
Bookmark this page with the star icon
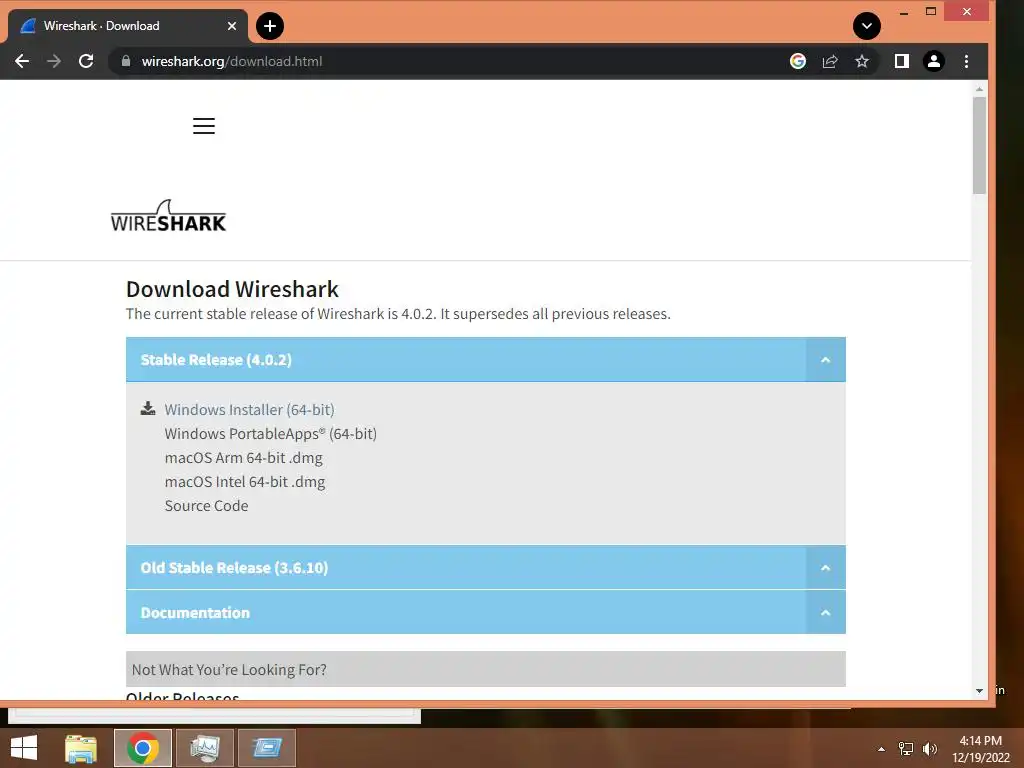(x=862, y=61)
